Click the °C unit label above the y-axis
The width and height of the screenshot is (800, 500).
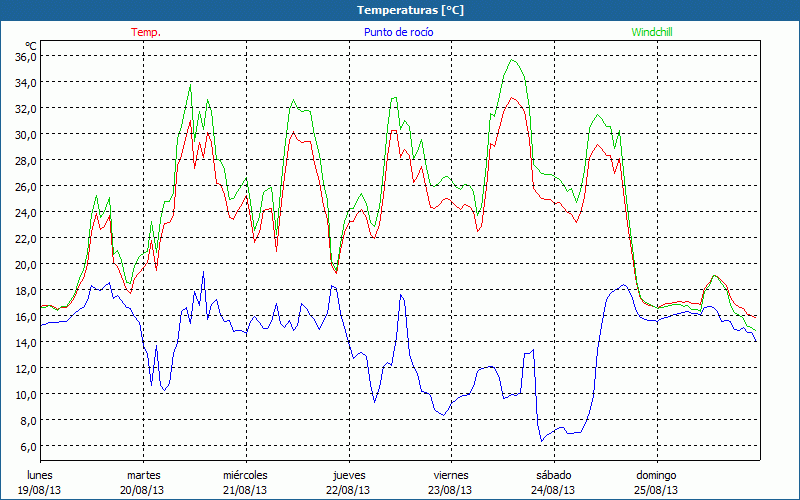point(31,45)
